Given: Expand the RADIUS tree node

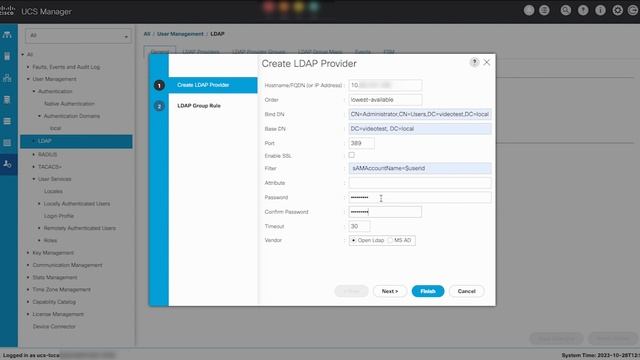Looking at the screenshot, I should click(34, 154).
